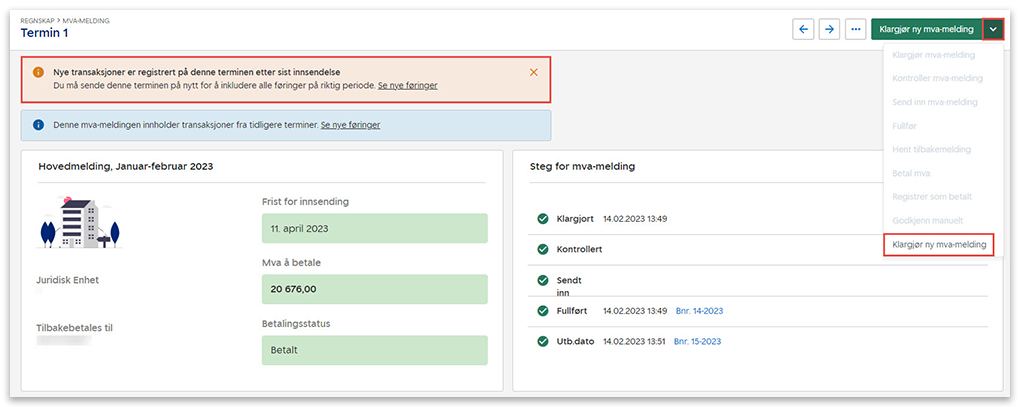
Task: Open Se nye føringer link in blue notice
Action: pos(350,125)
